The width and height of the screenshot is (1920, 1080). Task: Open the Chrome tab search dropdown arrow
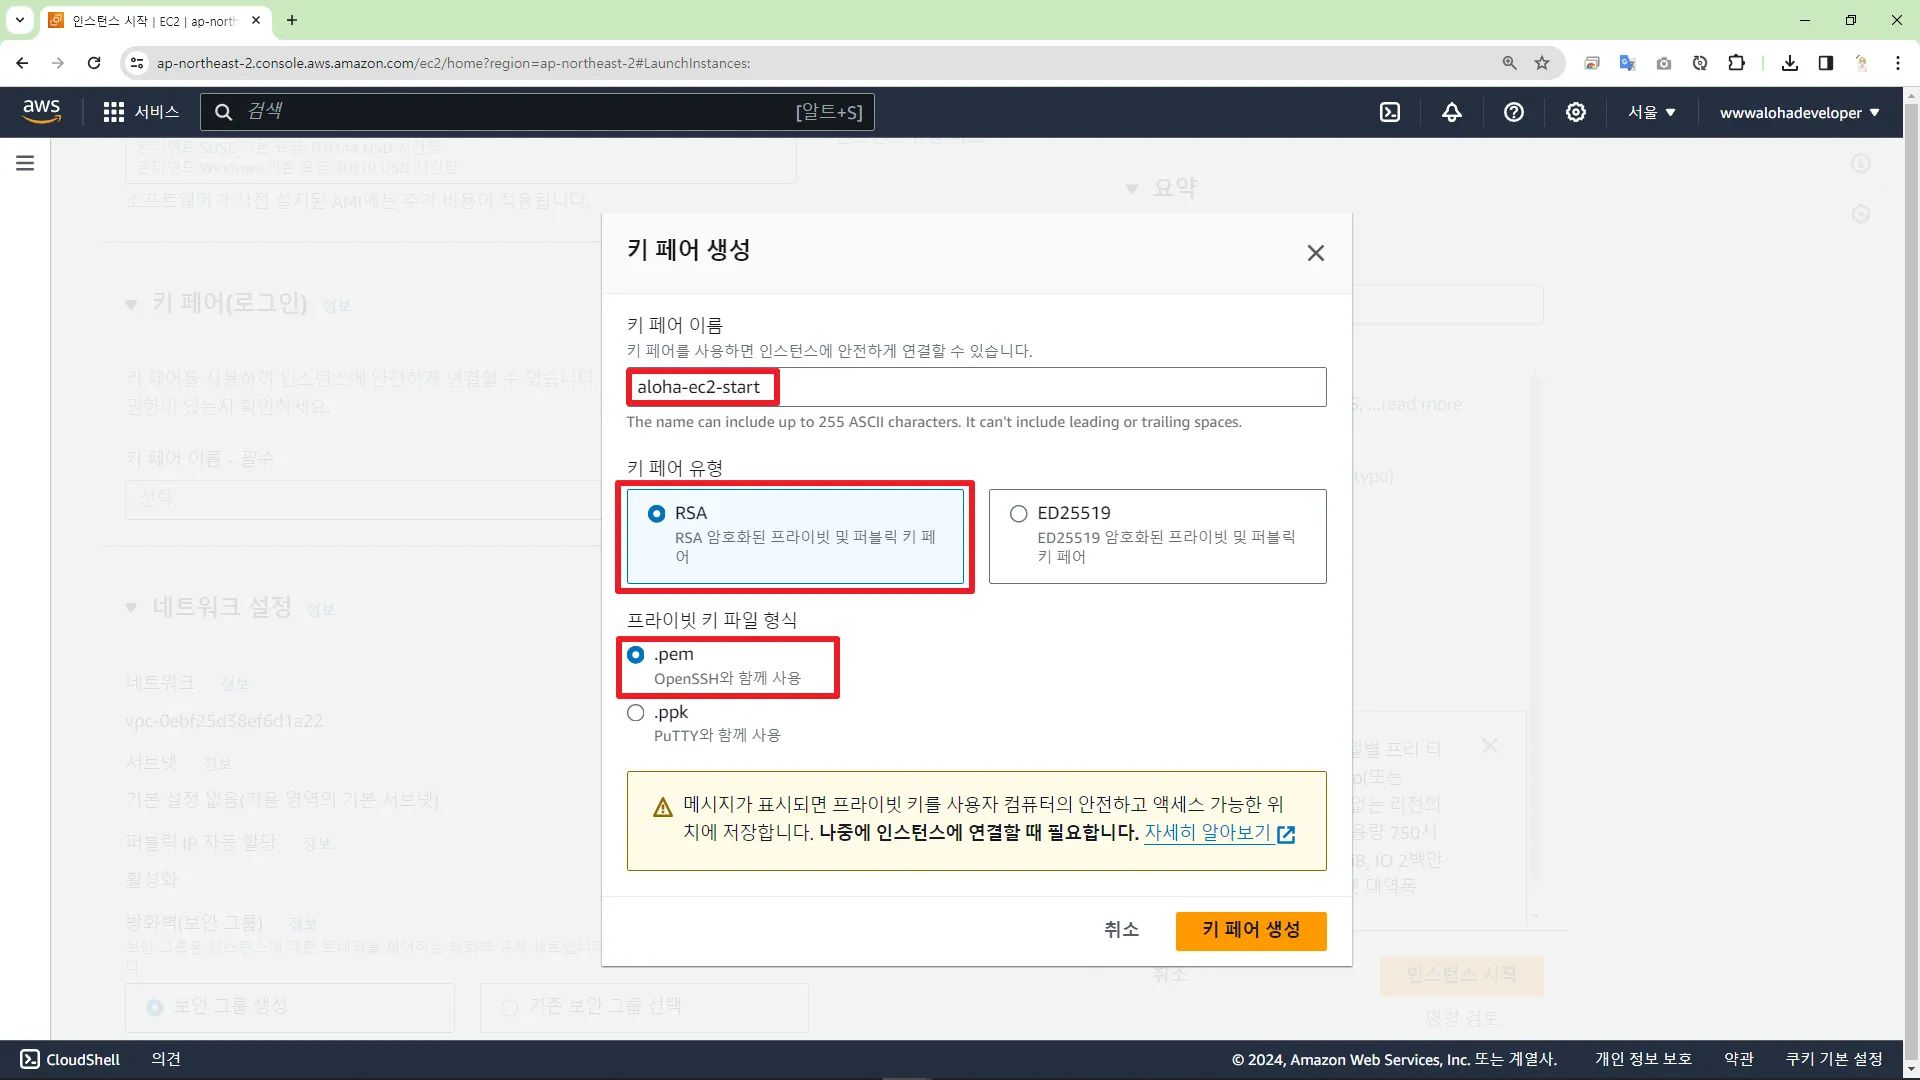(x=19, y=20)
